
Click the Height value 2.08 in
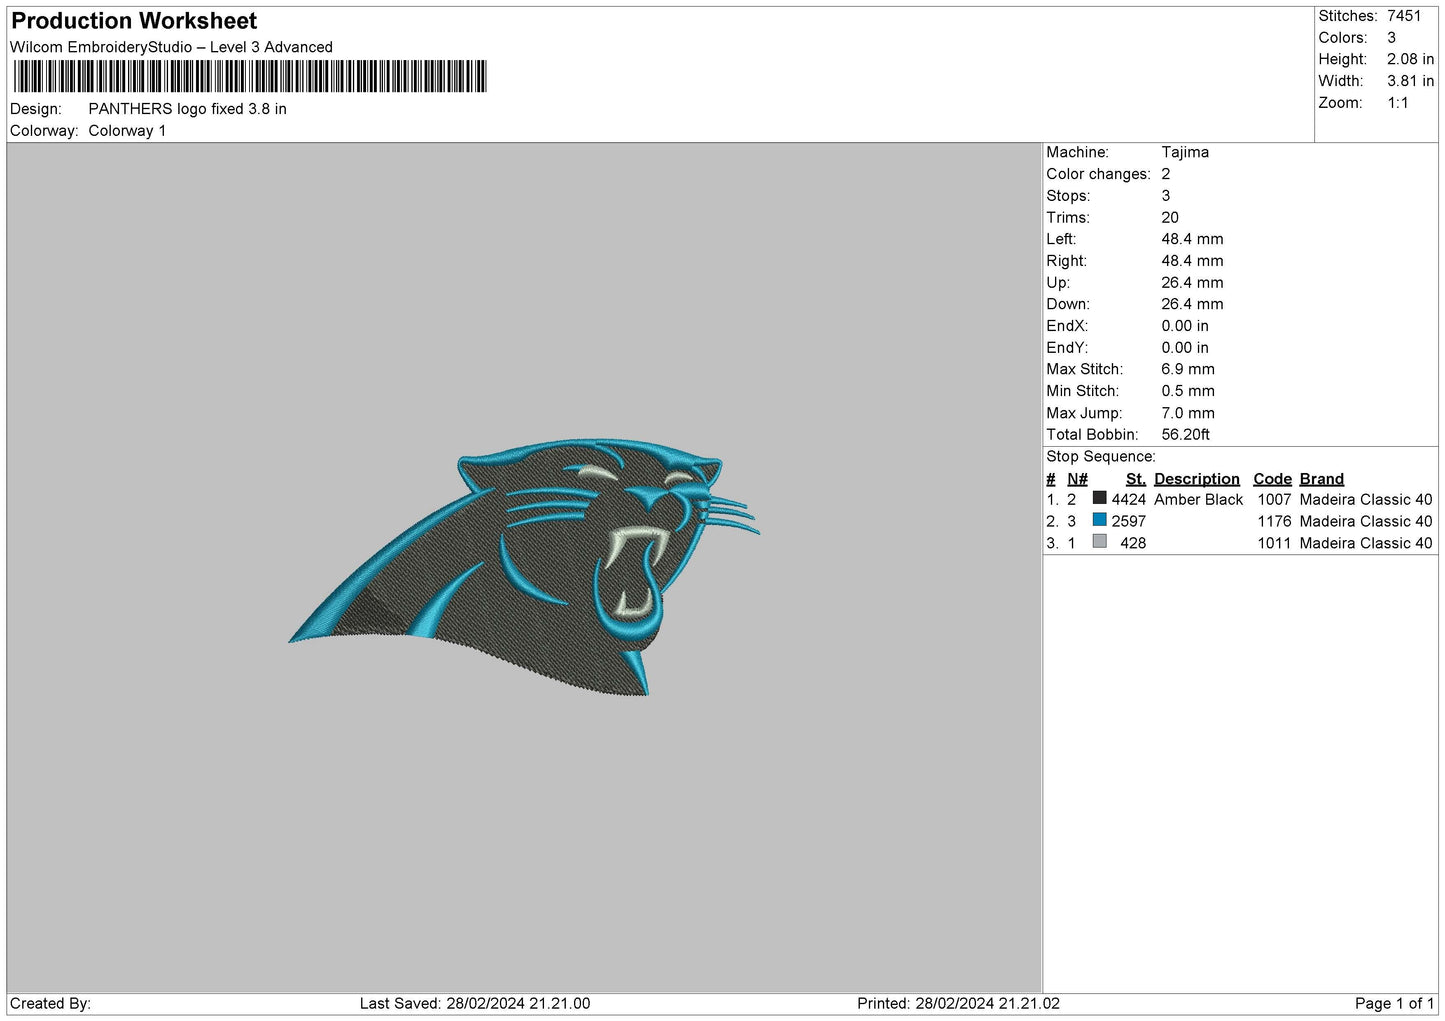[x=1410, y=59]
